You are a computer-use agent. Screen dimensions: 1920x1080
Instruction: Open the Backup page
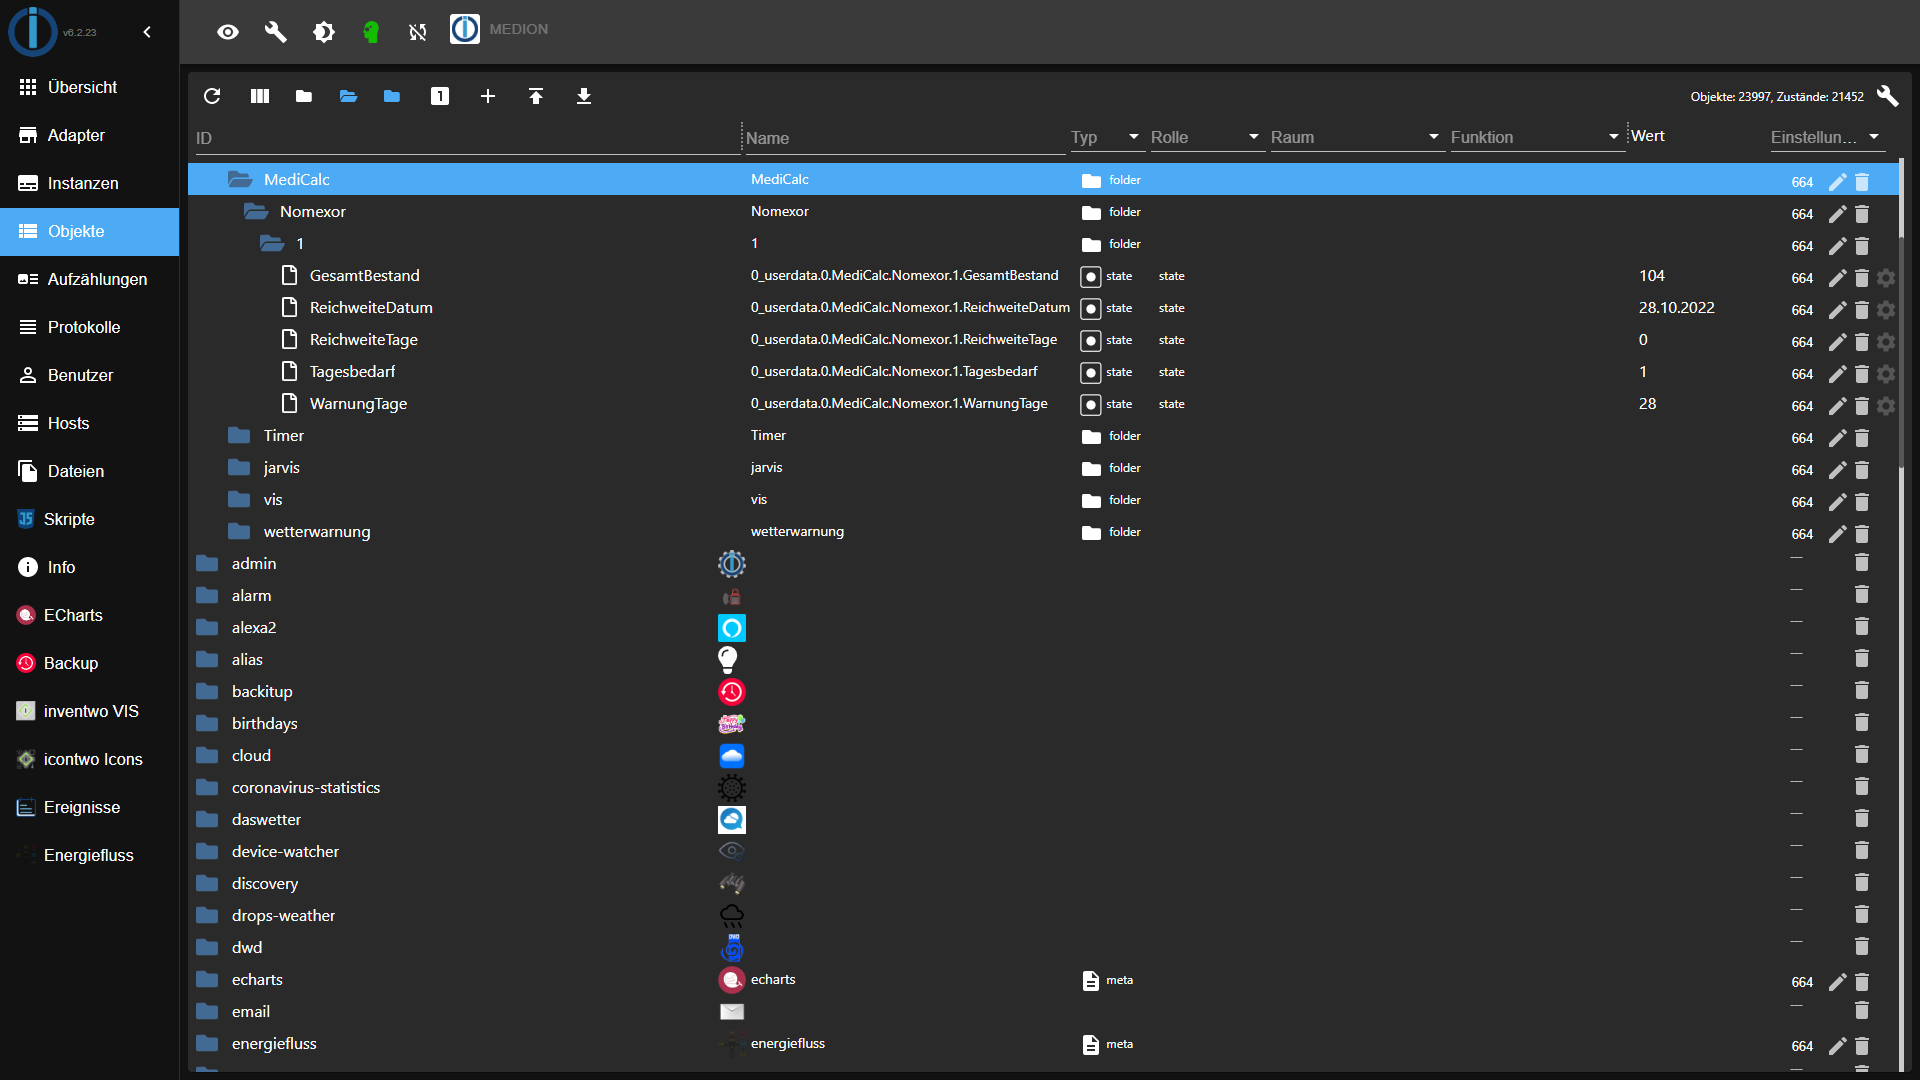(90, 663)
